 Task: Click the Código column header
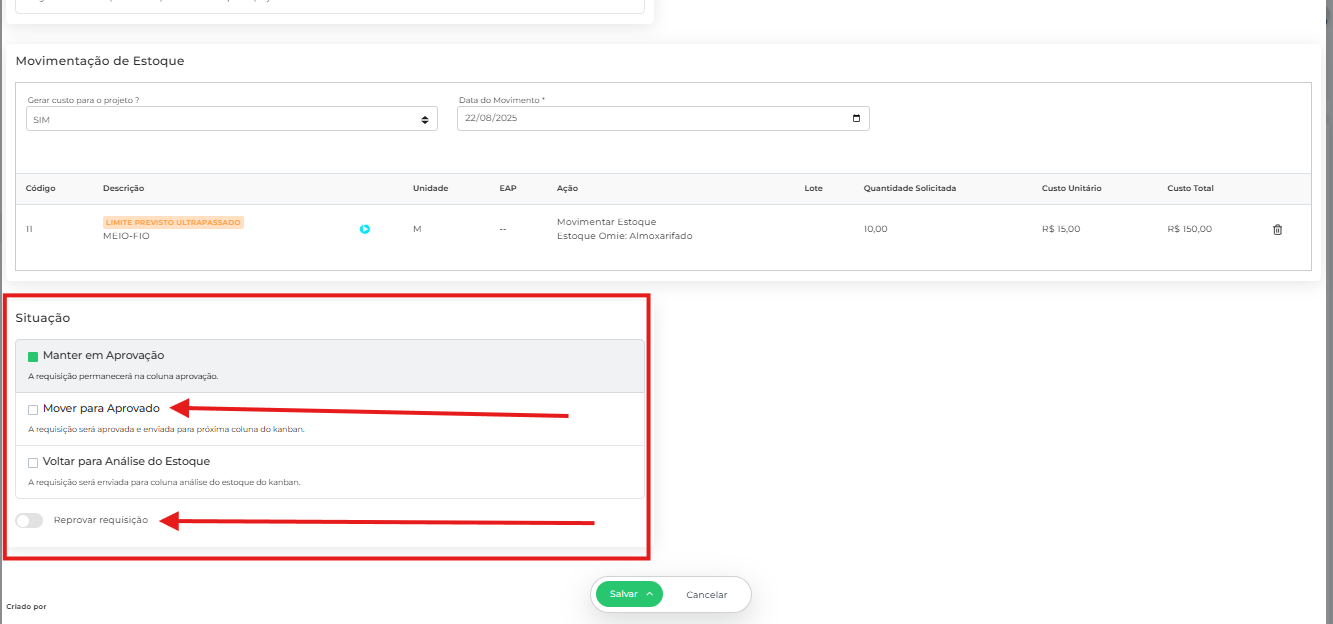click(x=41, y=188)
